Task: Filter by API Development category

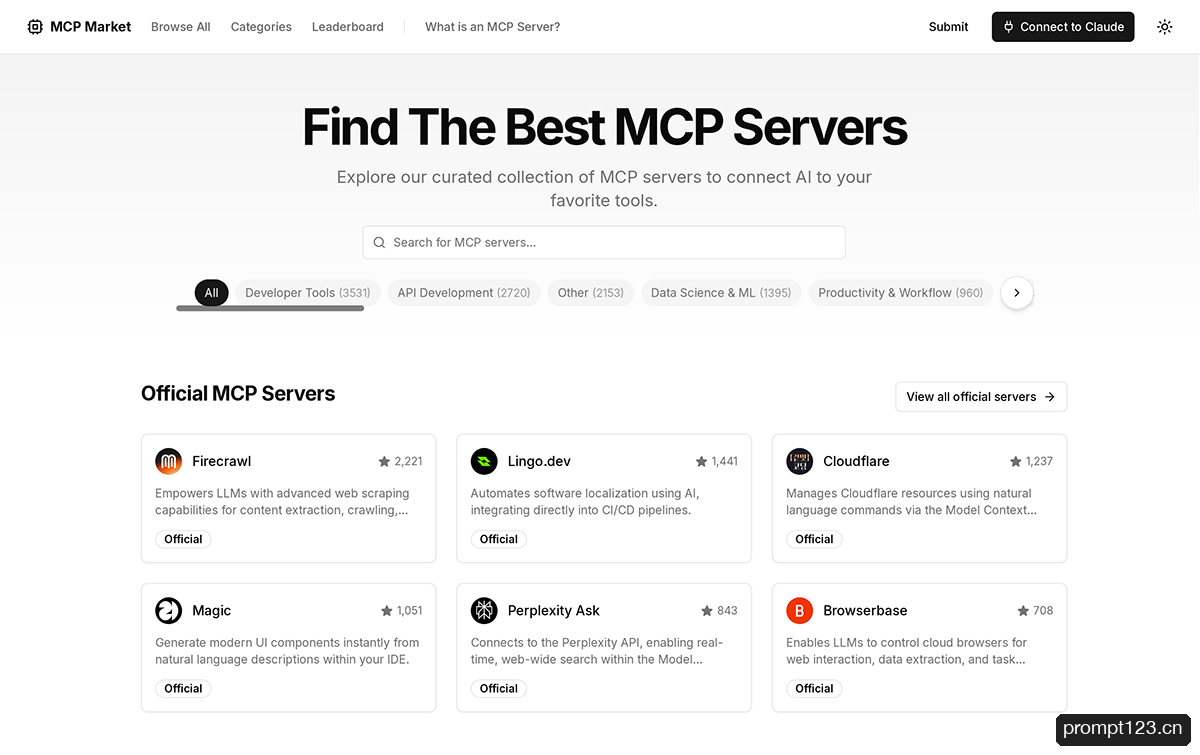Action: coord(464,293)
